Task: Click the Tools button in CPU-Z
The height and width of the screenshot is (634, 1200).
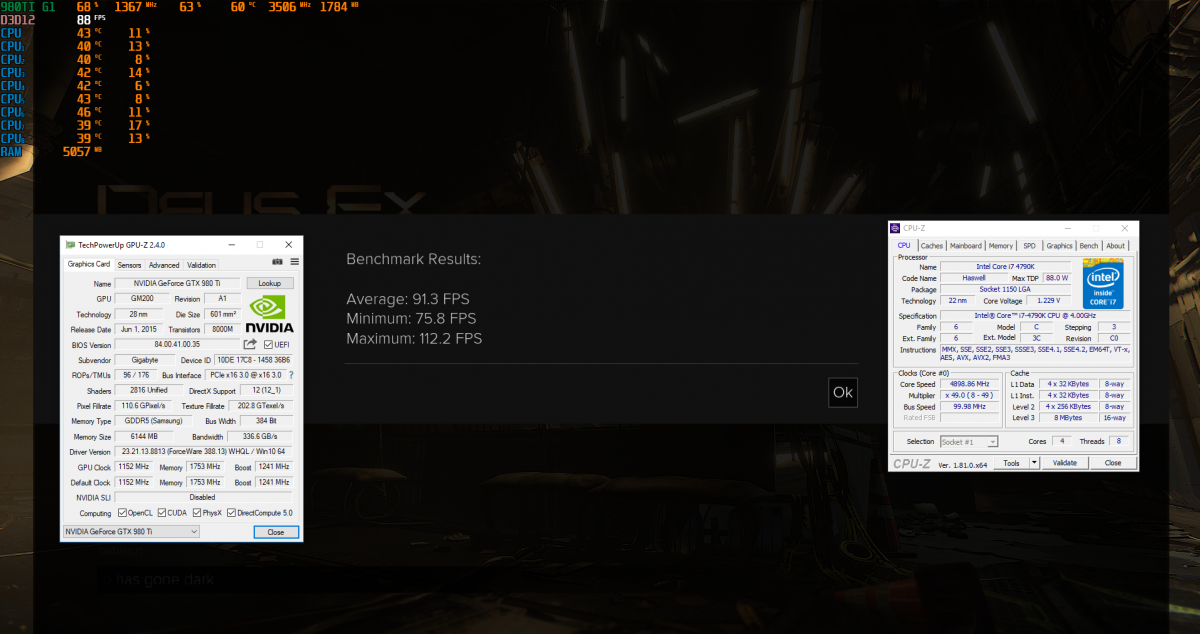Action: pyautogui.click(x=1012, y=463)
